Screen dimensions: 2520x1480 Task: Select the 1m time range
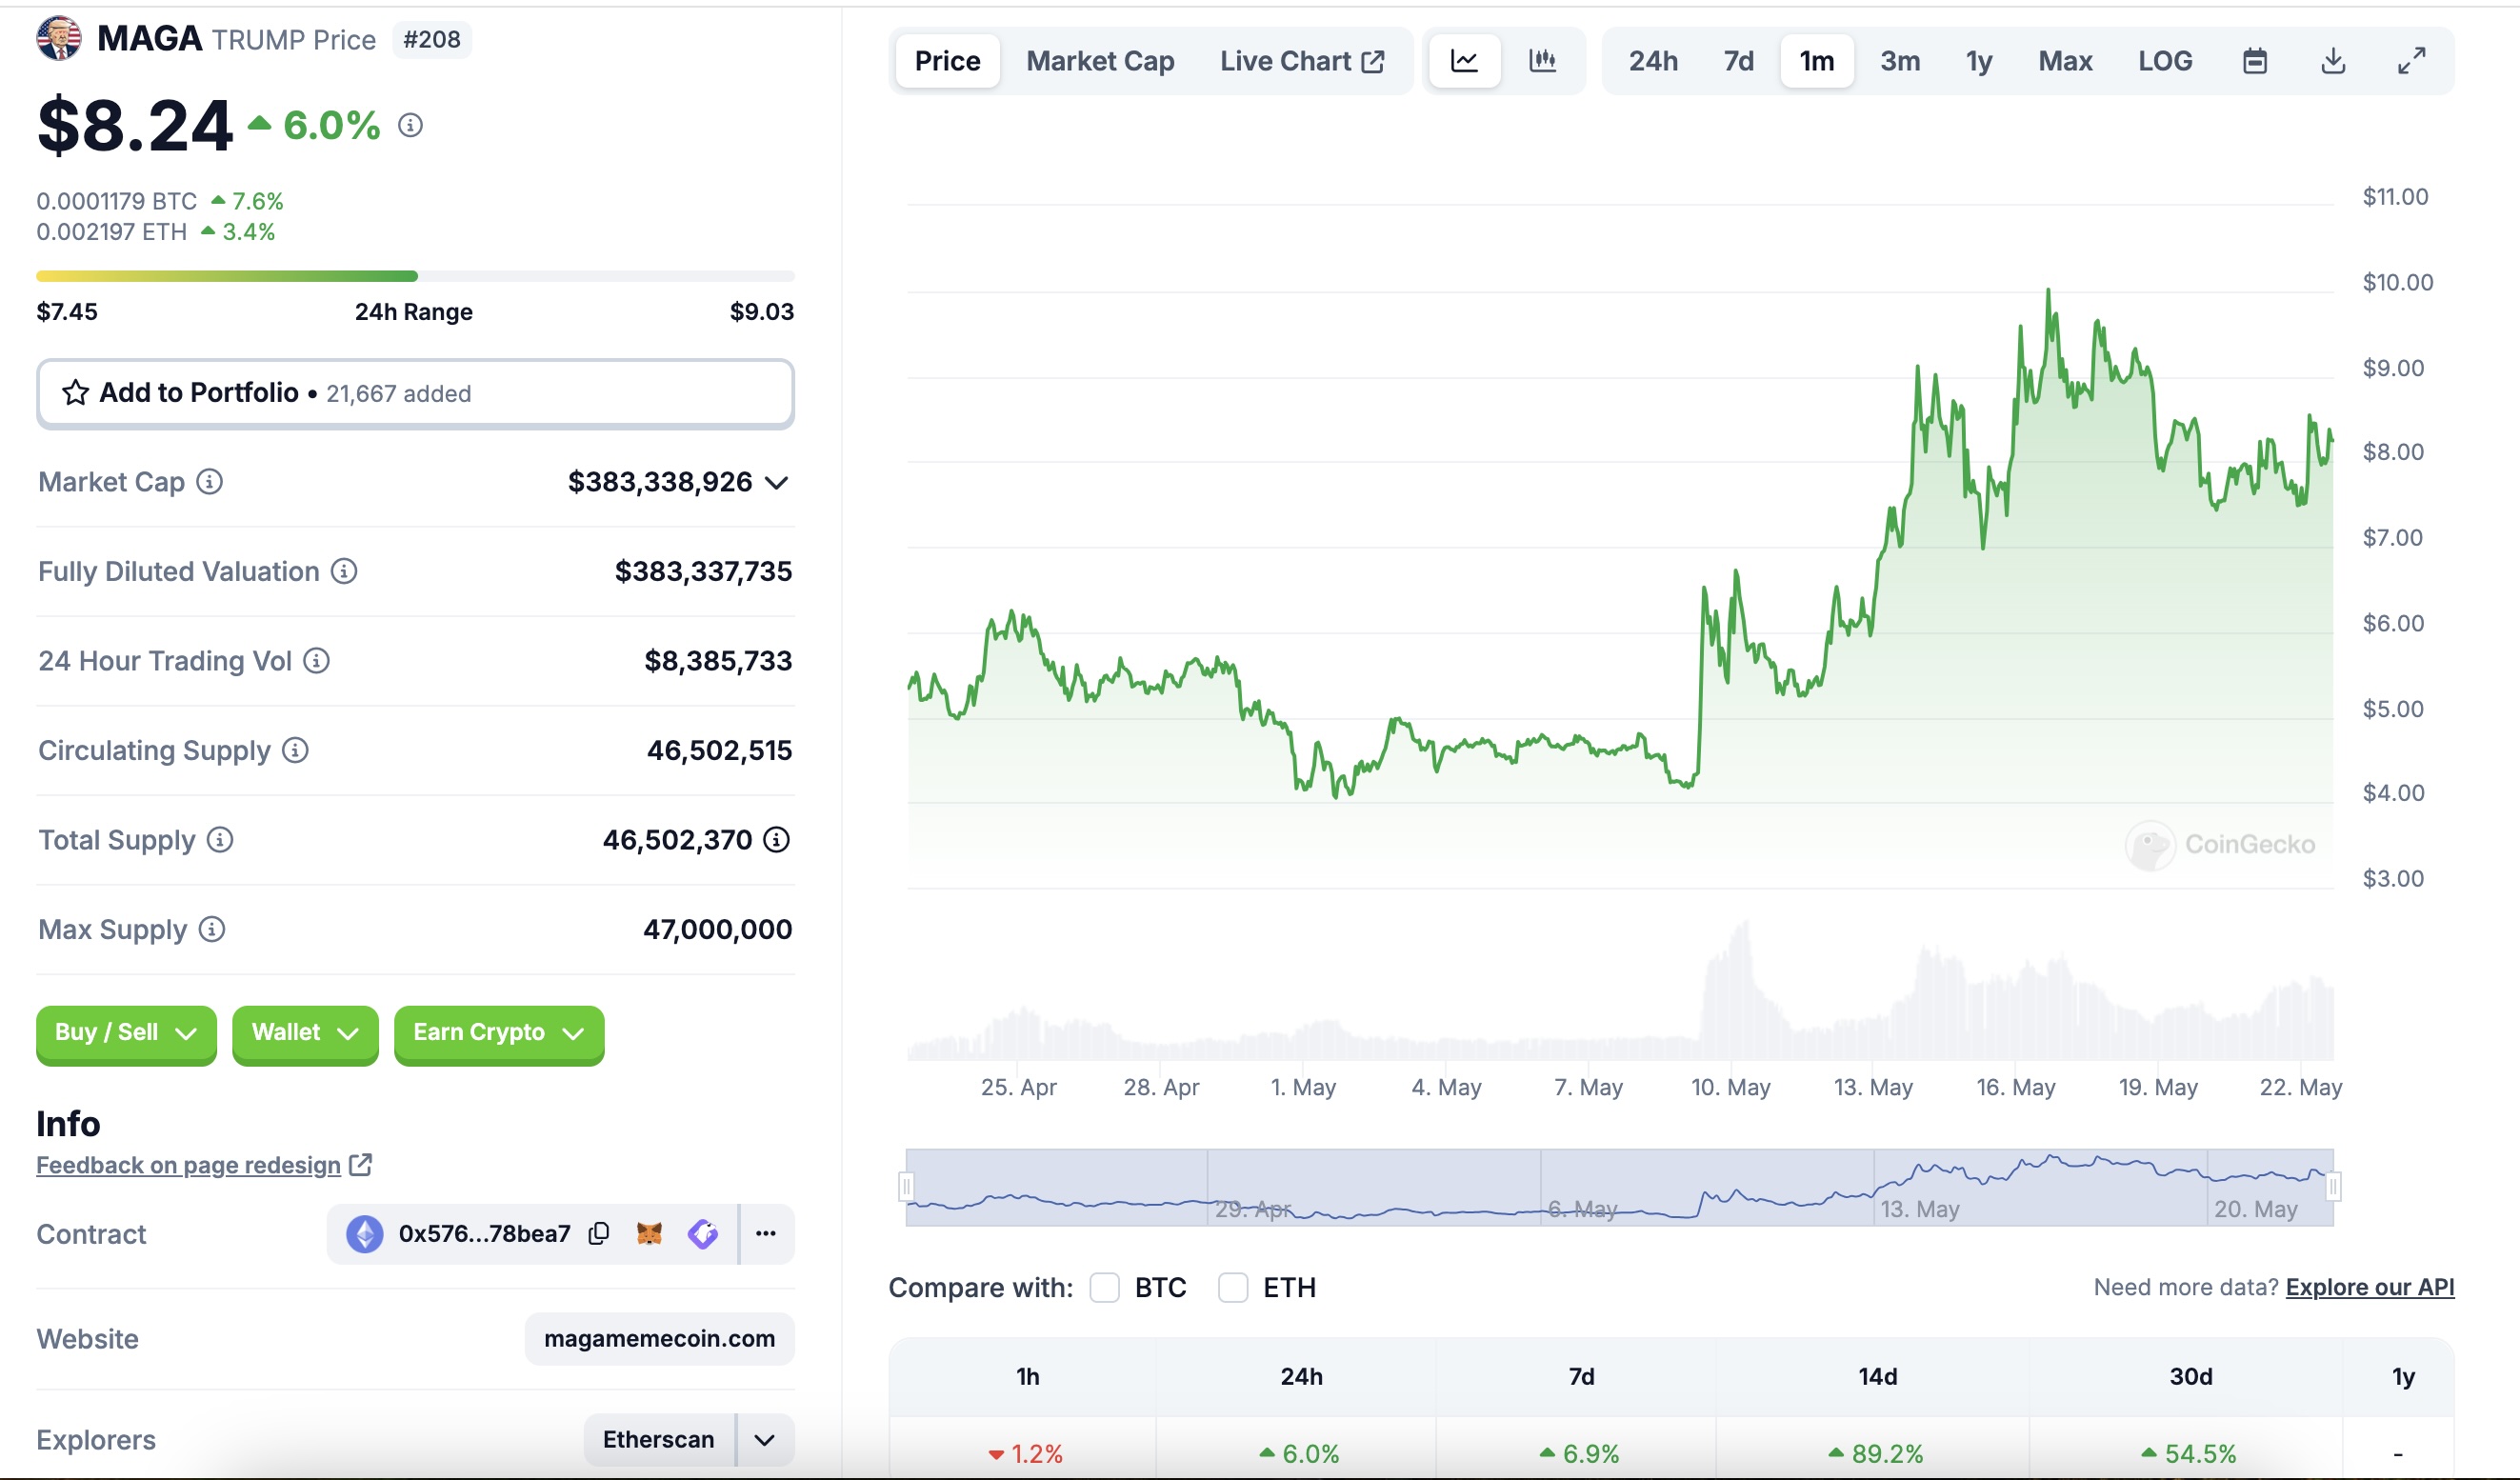pyautogui.click(x=1817, y=61)
